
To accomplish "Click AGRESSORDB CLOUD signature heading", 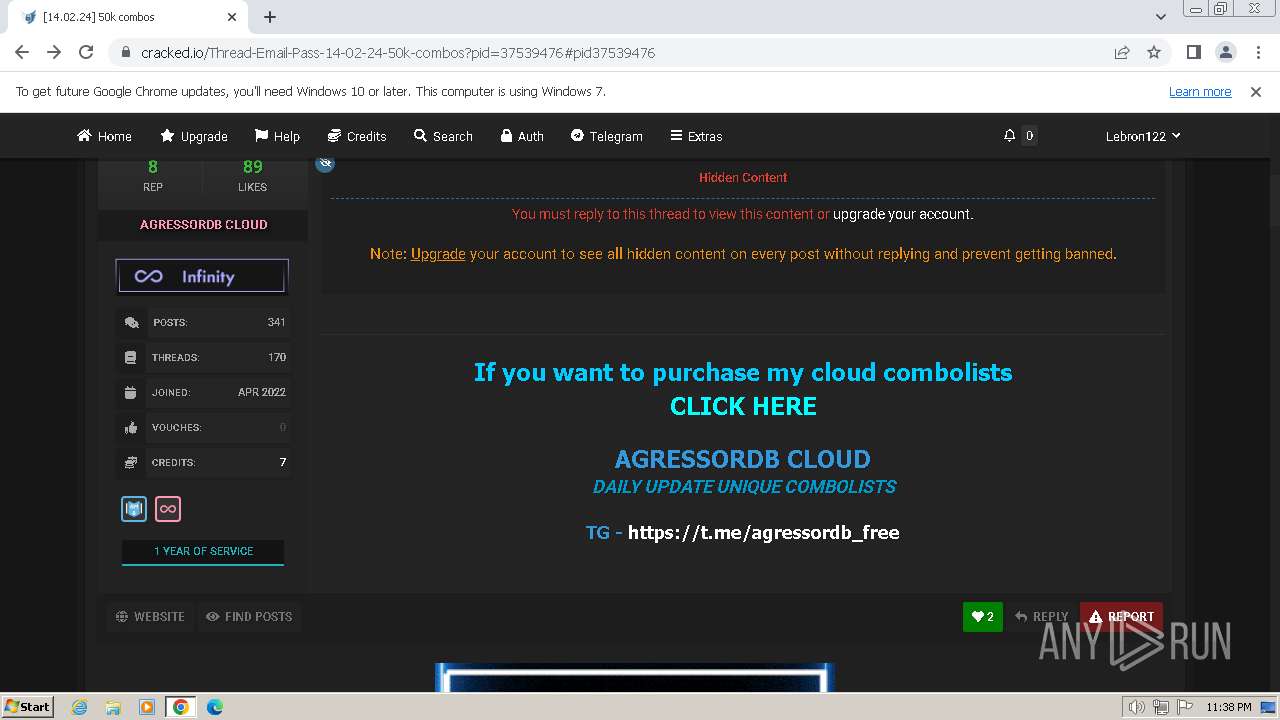I will (x=743, y=459).
